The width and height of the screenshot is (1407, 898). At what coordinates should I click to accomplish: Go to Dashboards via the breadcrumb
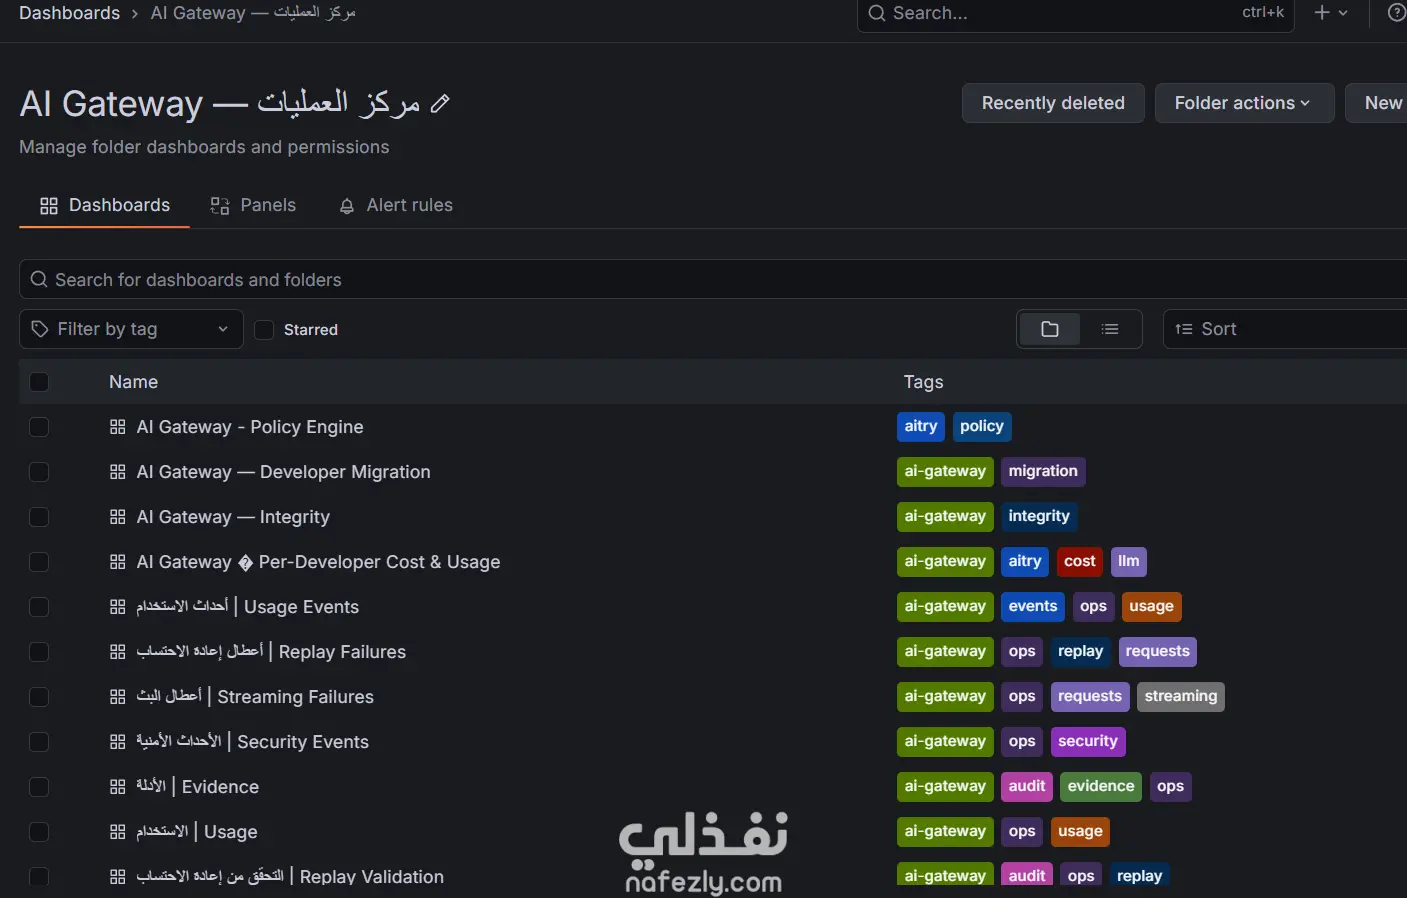[69, 13]
